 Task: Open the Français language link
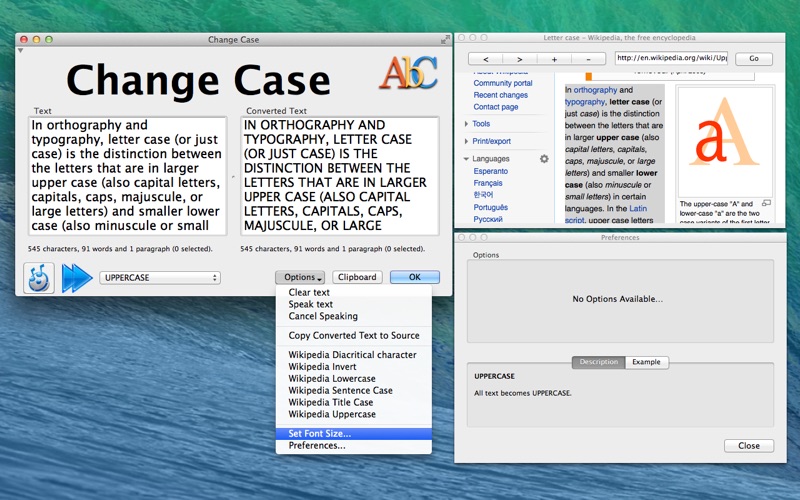(x=488, y=183)
